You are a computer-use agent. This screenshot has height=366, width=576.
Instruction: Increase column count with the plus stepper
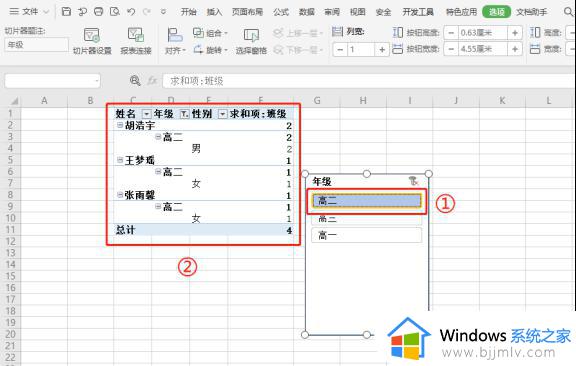click(x=382, y=49)
